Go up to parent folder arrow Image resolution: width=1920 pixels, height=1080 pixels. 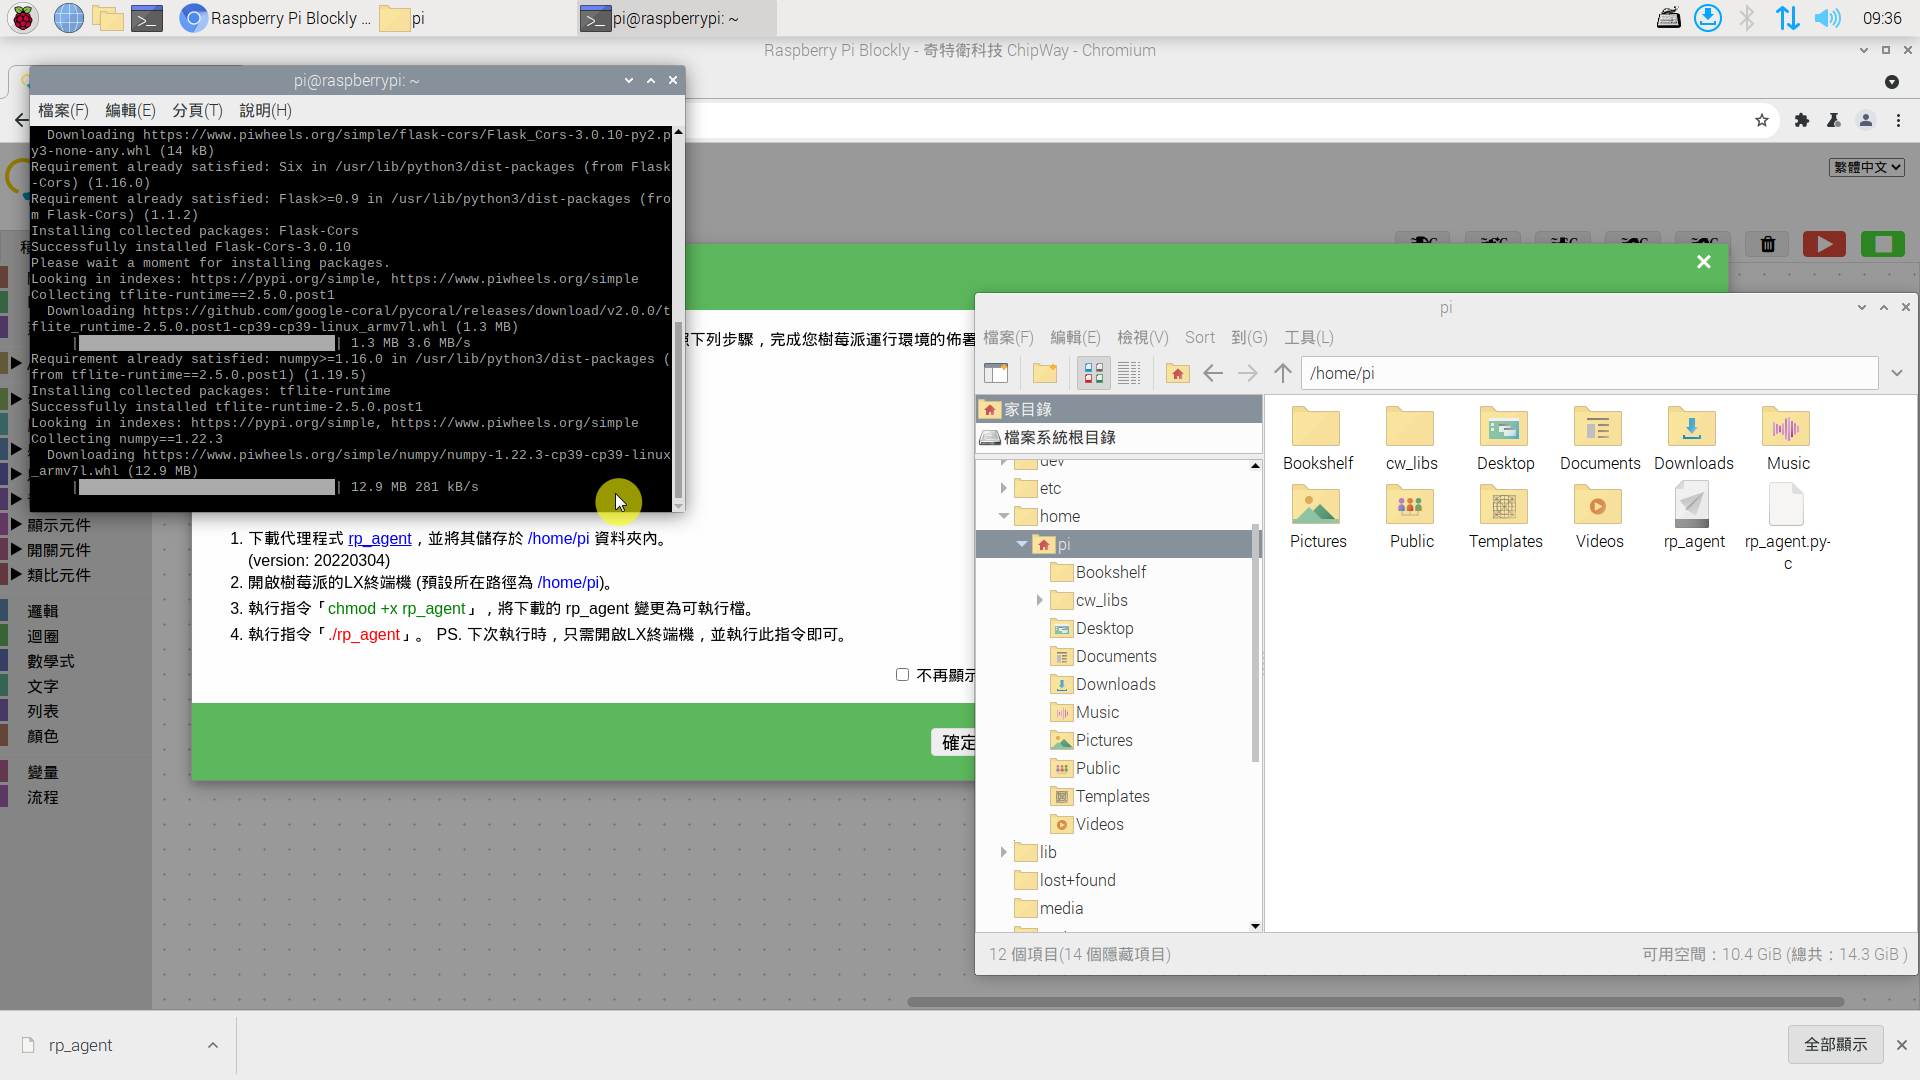1283,373
